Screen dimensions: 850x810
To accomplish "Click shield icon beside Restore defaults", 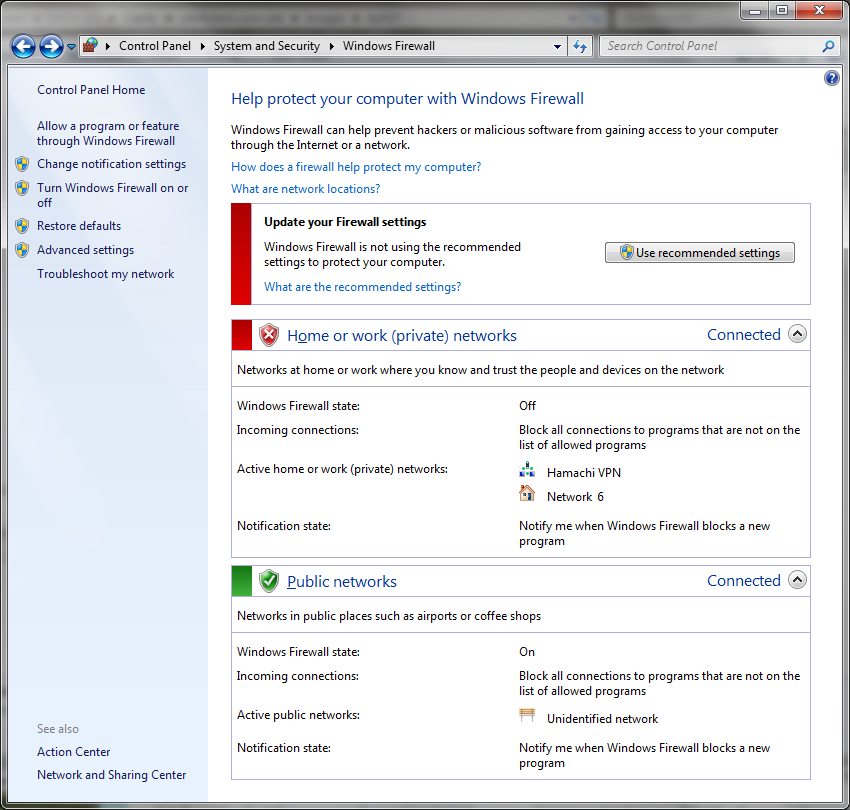I will coord(22,226).
